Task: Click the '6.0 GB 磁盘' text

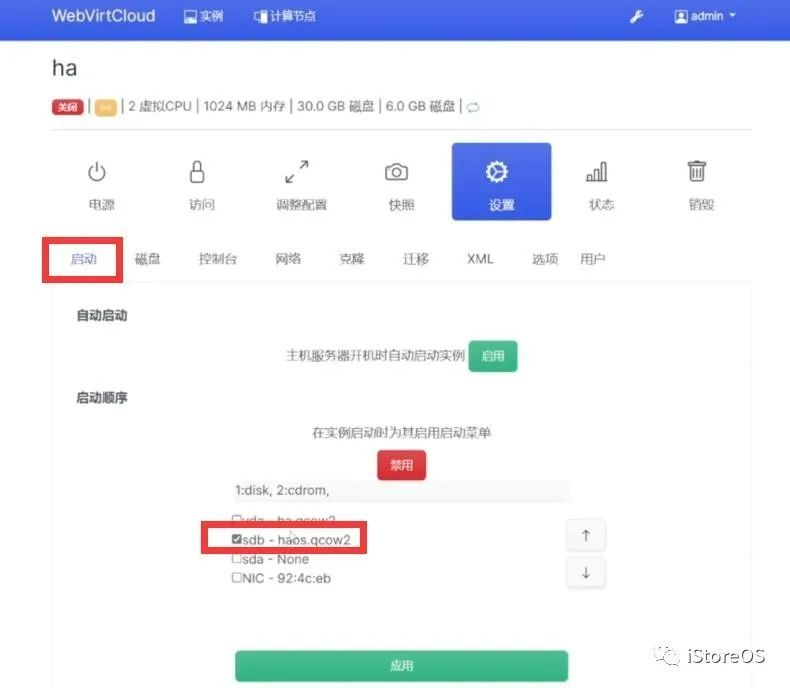Action: pyautogui.click(x=420, y=106)
